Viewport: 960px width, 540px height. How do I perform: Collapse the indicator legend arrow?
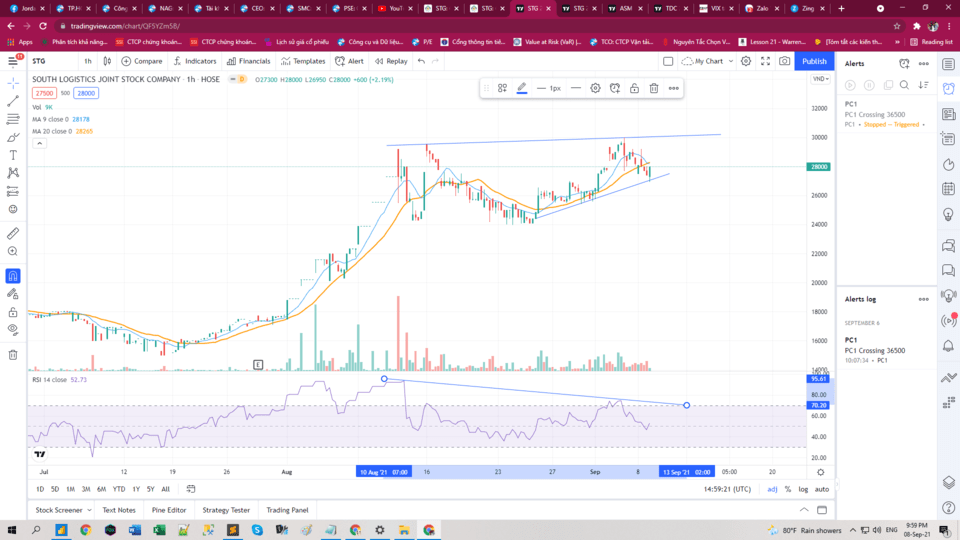[x=39, y=143]
